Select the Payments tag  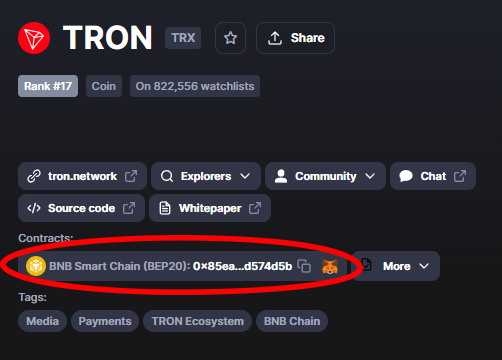tap(105, 321)
